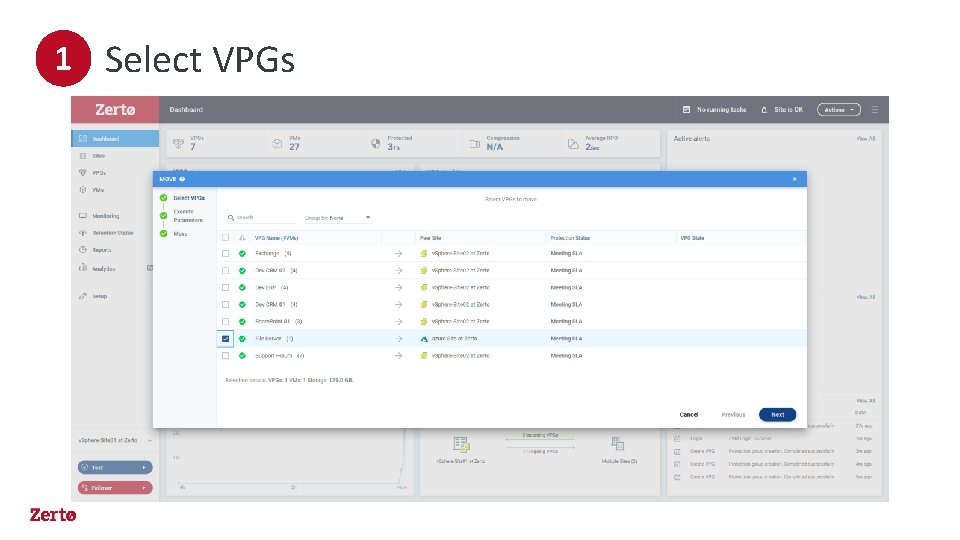Screen dimensions: 960x540
Task: Click the Support Forum VPG name
Action: [272, 356]
